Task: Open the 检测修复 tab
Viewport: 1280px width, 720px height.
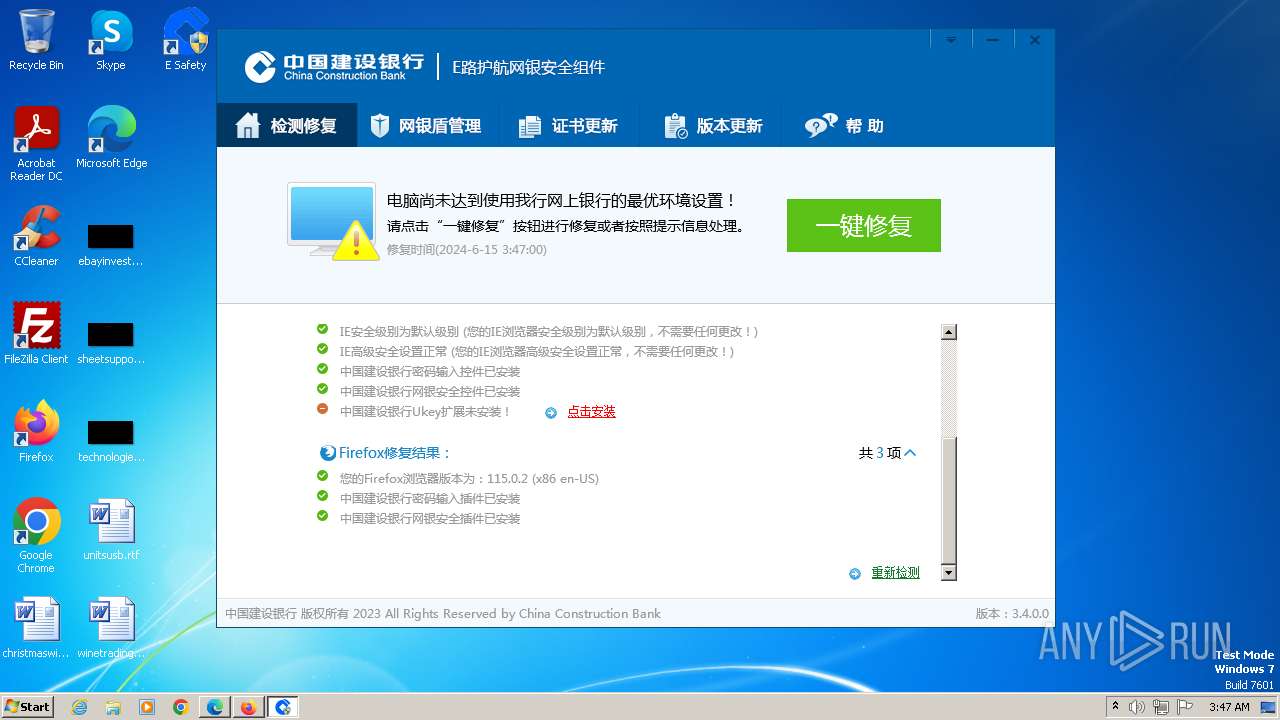Action: (x=286, y=126)
